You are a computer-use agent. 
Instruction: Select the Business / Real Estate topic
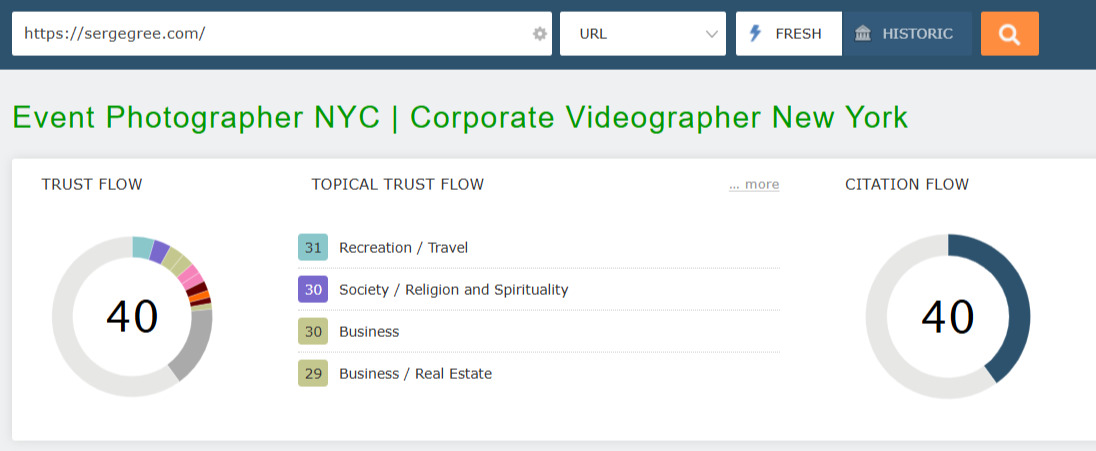(x=415, y=373)
